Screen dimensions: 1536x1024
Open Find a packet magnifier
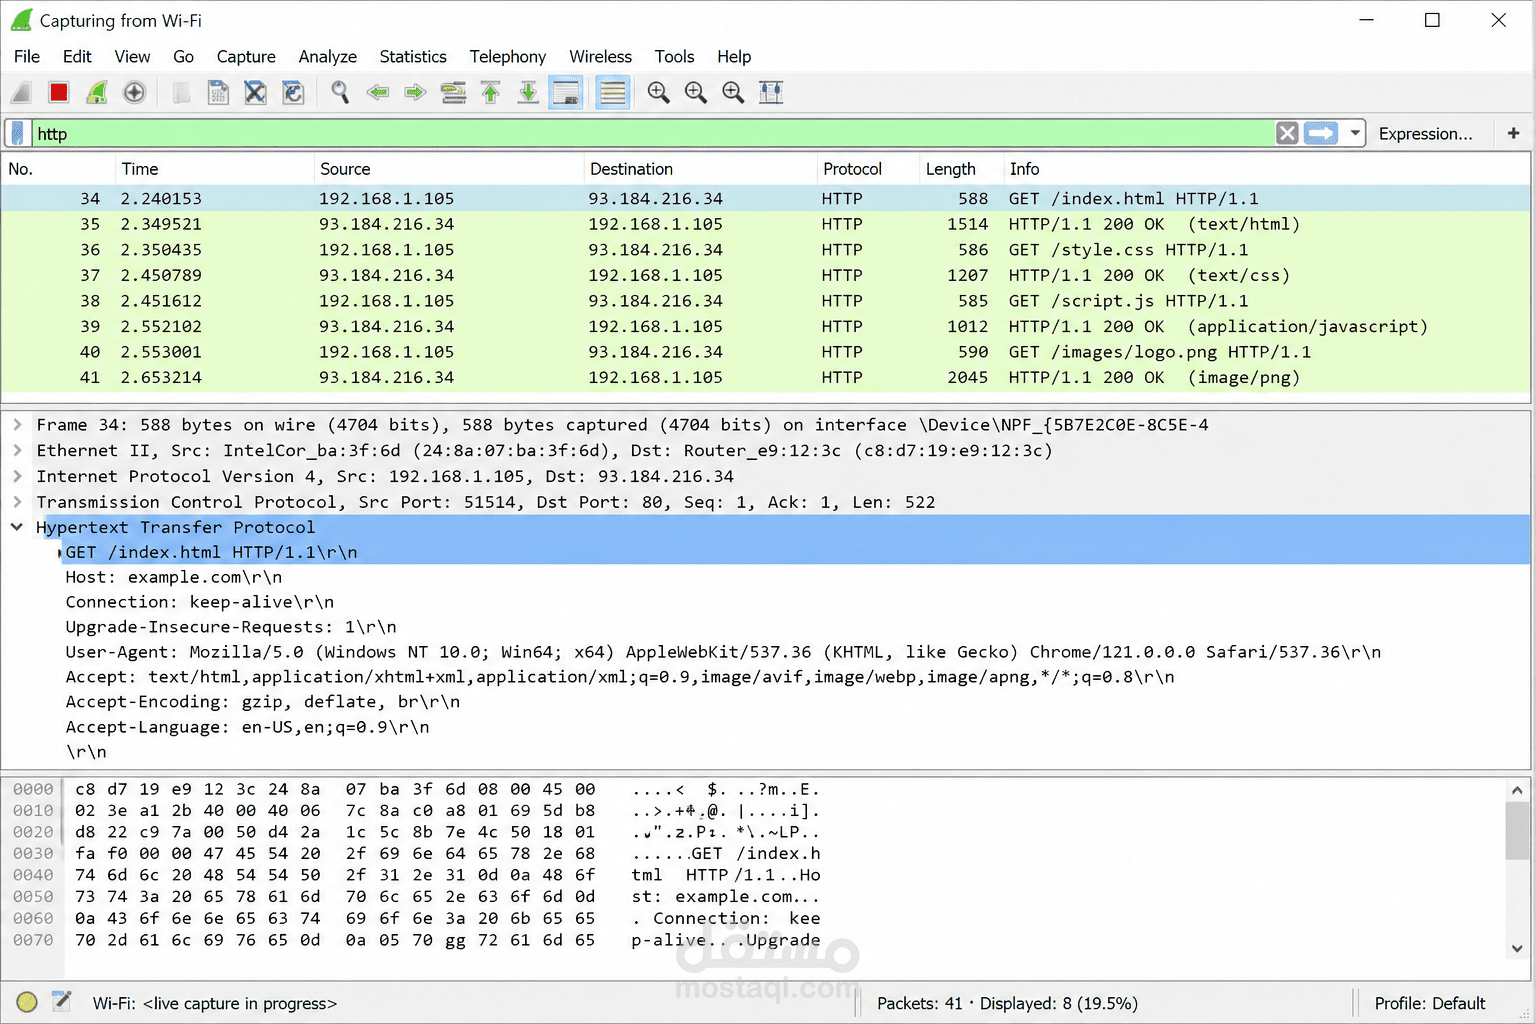pyautogui.click(x=340, y=93)
